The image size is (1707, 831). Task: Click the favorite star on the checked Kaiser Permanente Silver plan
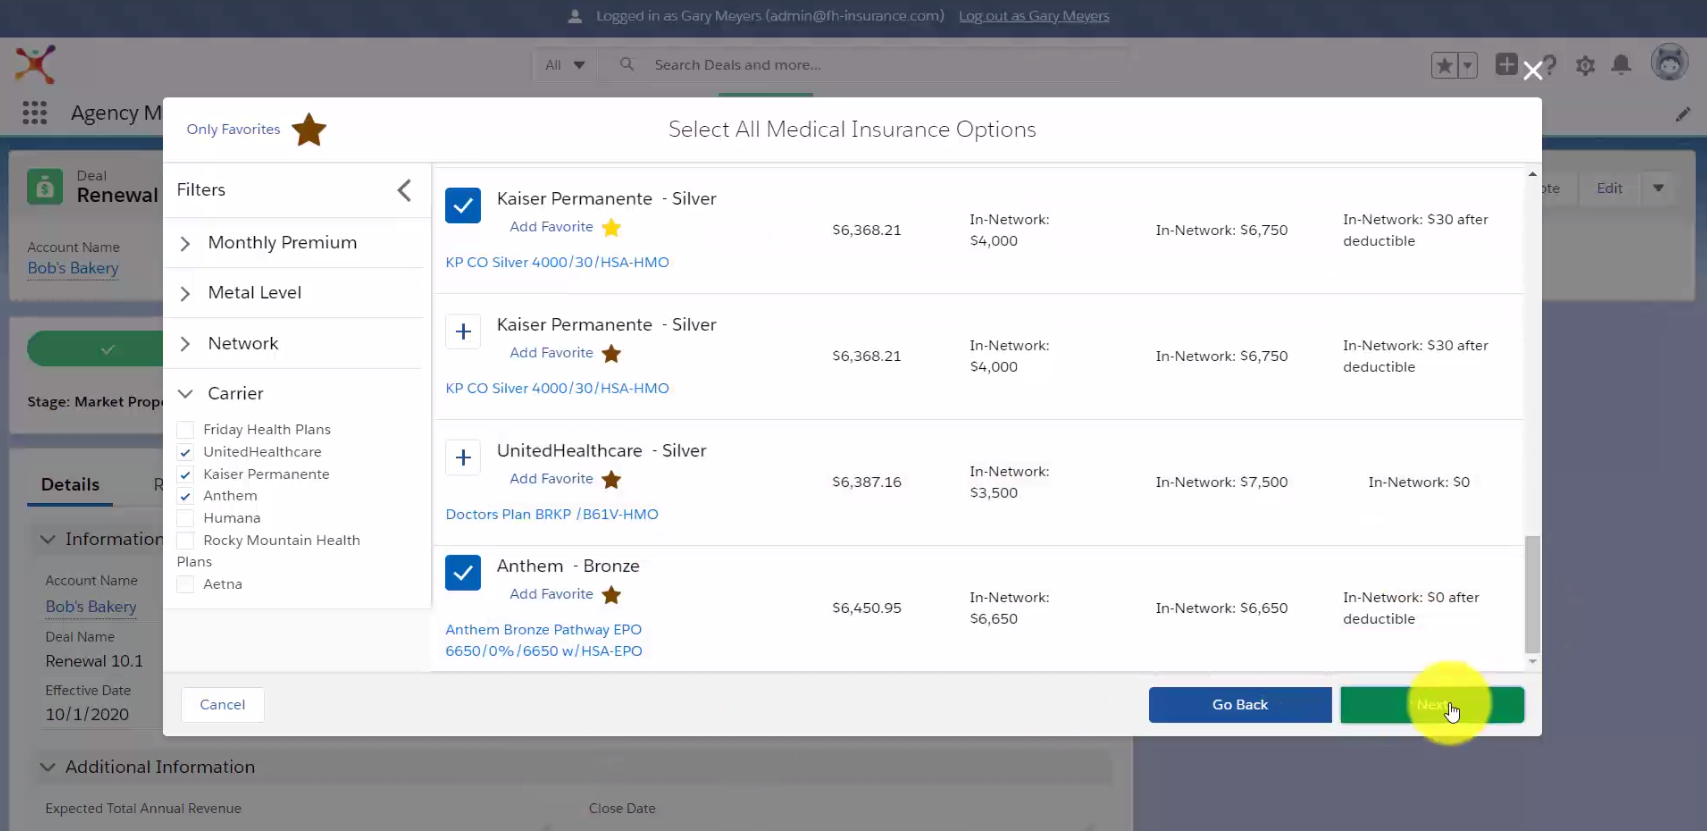click(611, 228)
